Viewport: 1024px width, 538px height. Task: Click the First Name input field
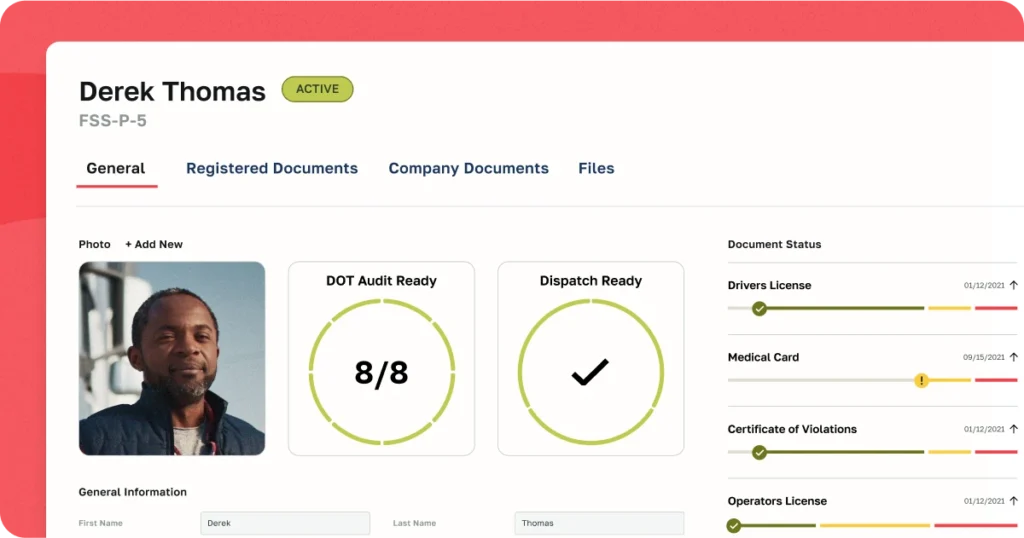[285, 523]
